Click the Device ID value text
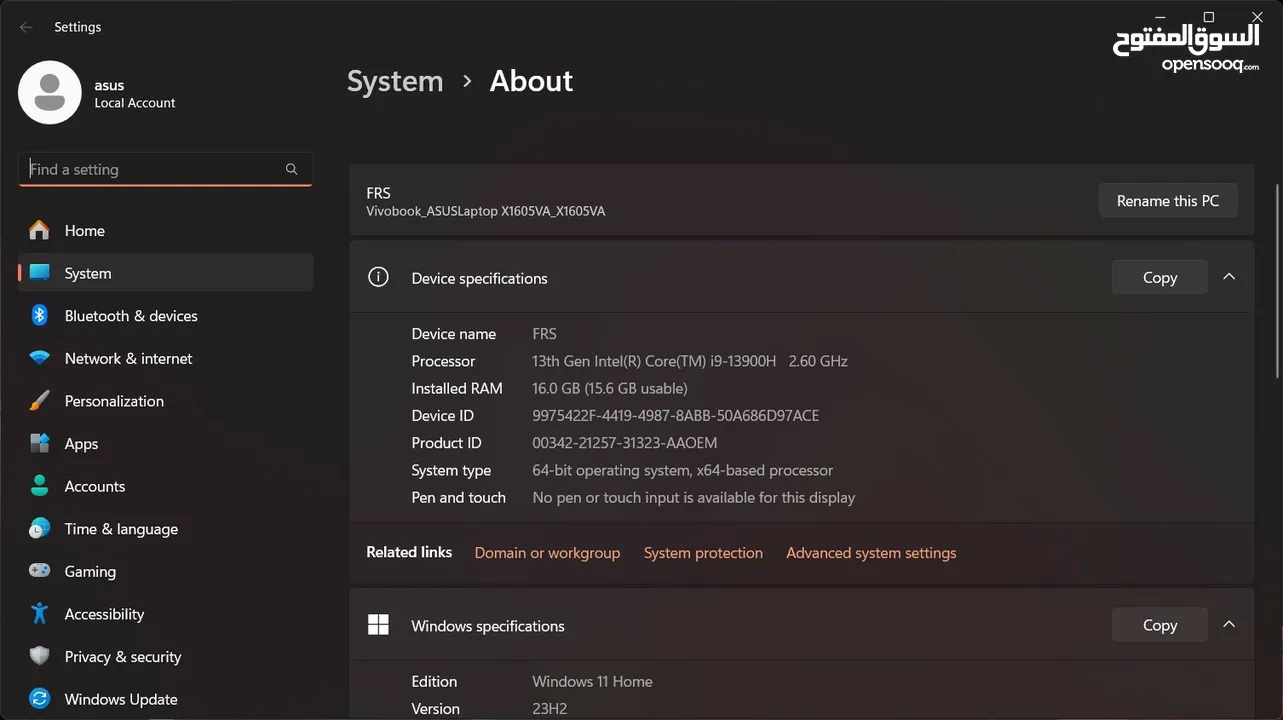The width and height of the screenshot is (1283, 720). (x=675, y=415)
